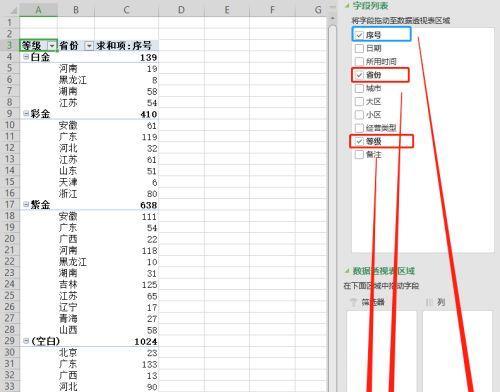Uncheck the 省份 field checkbox
This screenshot has width=500, height=392.
tap(359, 75)
